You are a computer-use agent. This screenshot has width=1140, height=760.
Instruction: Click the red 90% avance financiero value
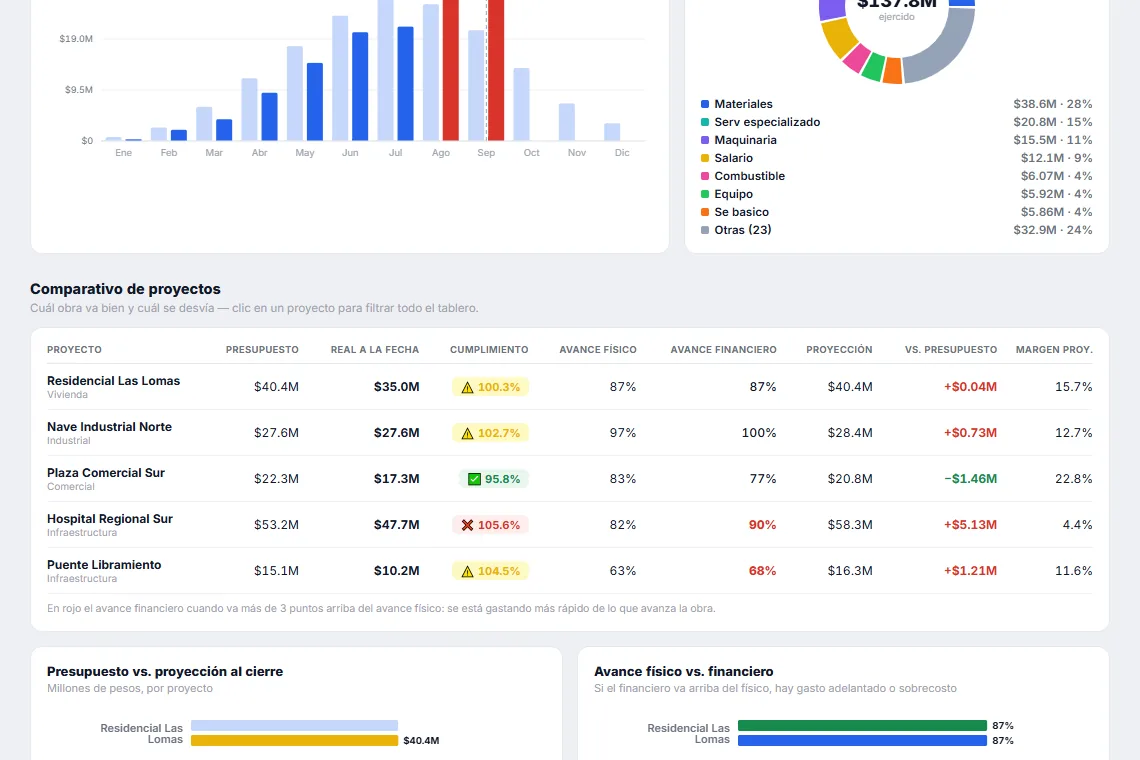click(x=763, y=525)
